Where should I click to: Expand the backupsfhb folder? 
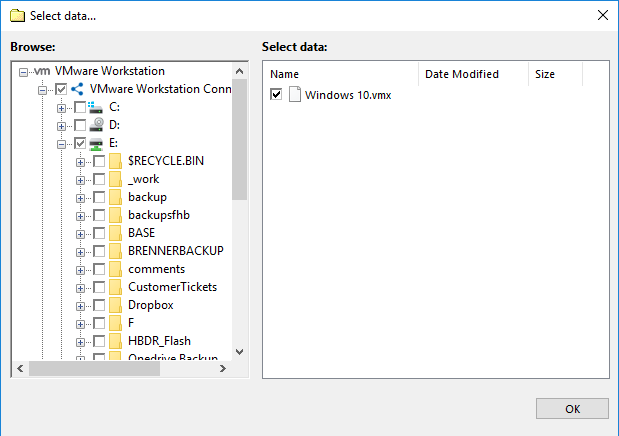coord(80,216)
